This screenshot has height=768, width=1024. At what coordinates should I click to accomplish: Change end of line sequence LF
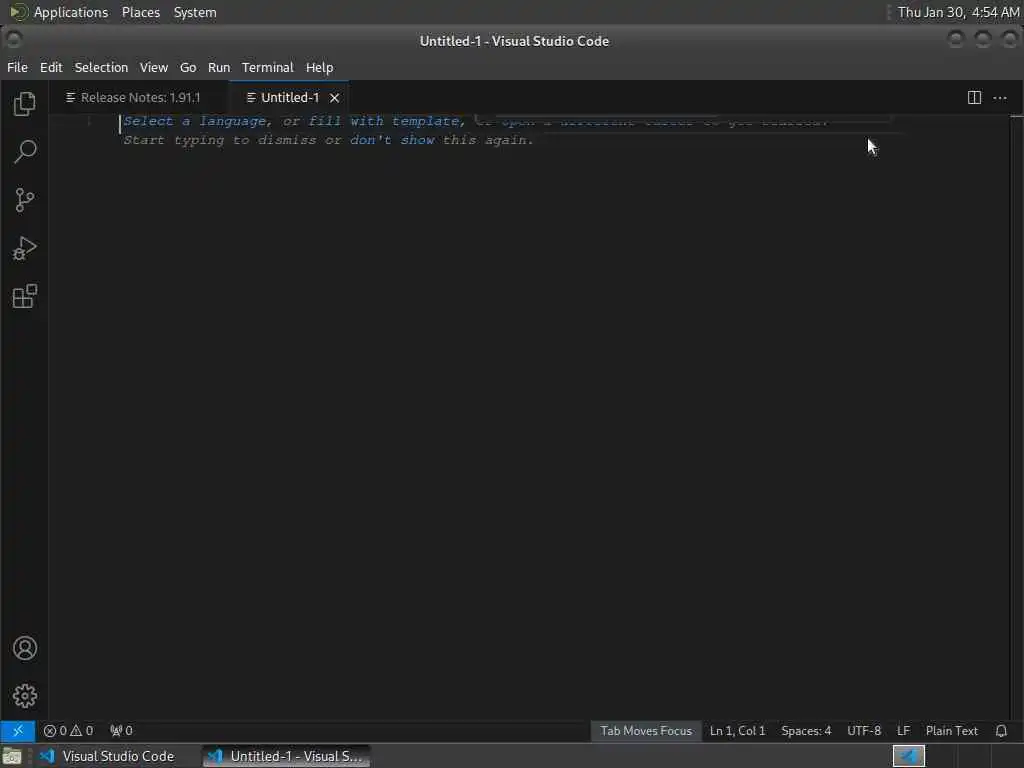click(x=903, y=731)
